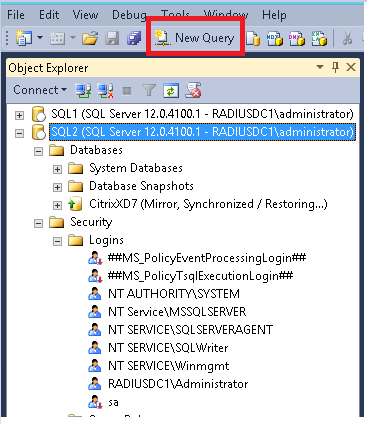Click the New Project toolbar icon
This screenshot has width=367, height=424.
[x=23, y=38]
